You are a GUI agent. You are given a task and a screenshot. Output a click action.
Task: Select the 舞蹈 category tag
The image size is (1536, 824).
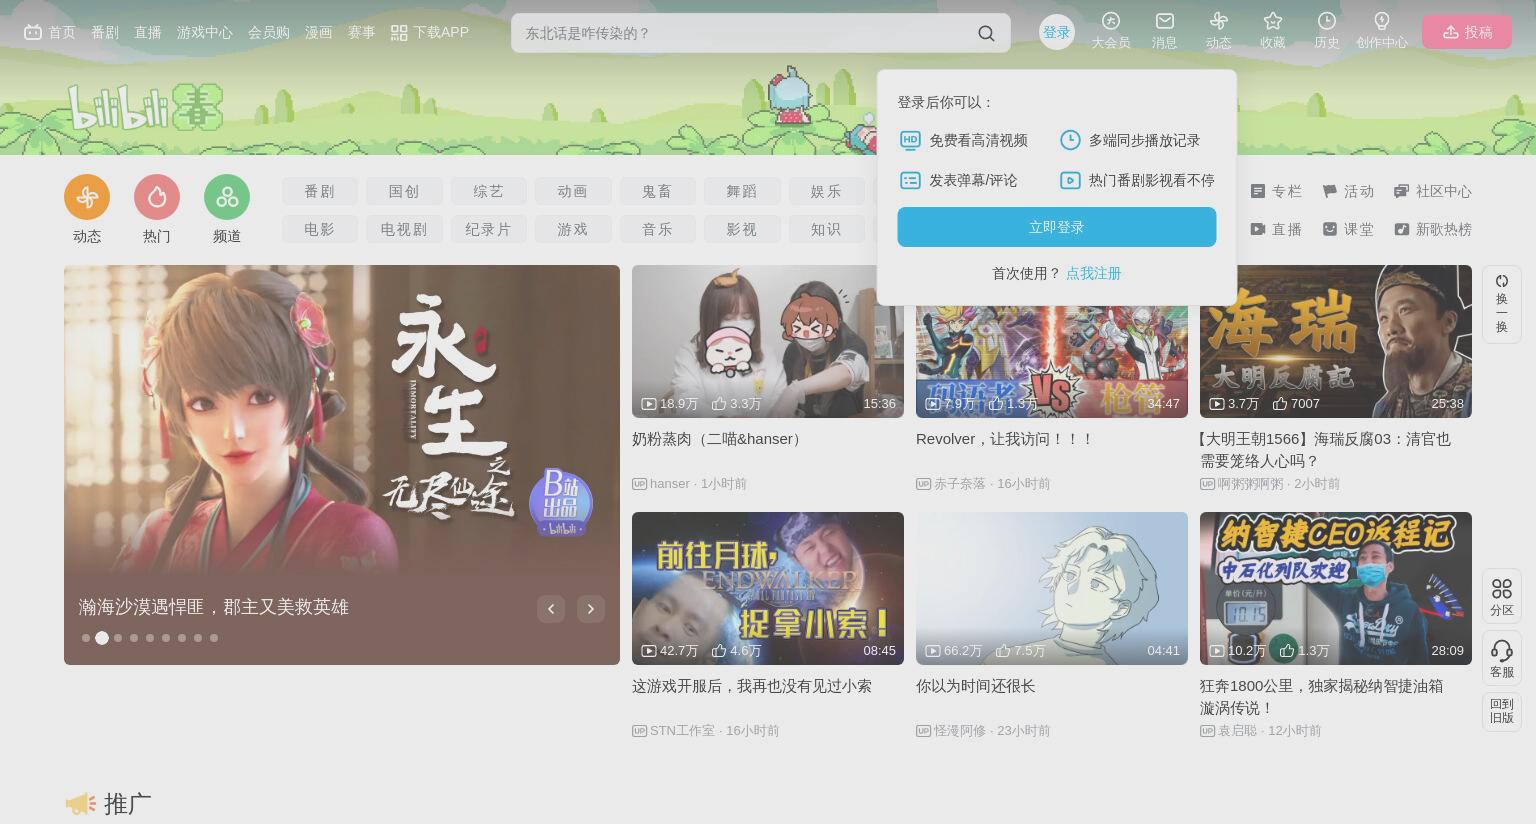pyautogui.click(x=742, y=191)
